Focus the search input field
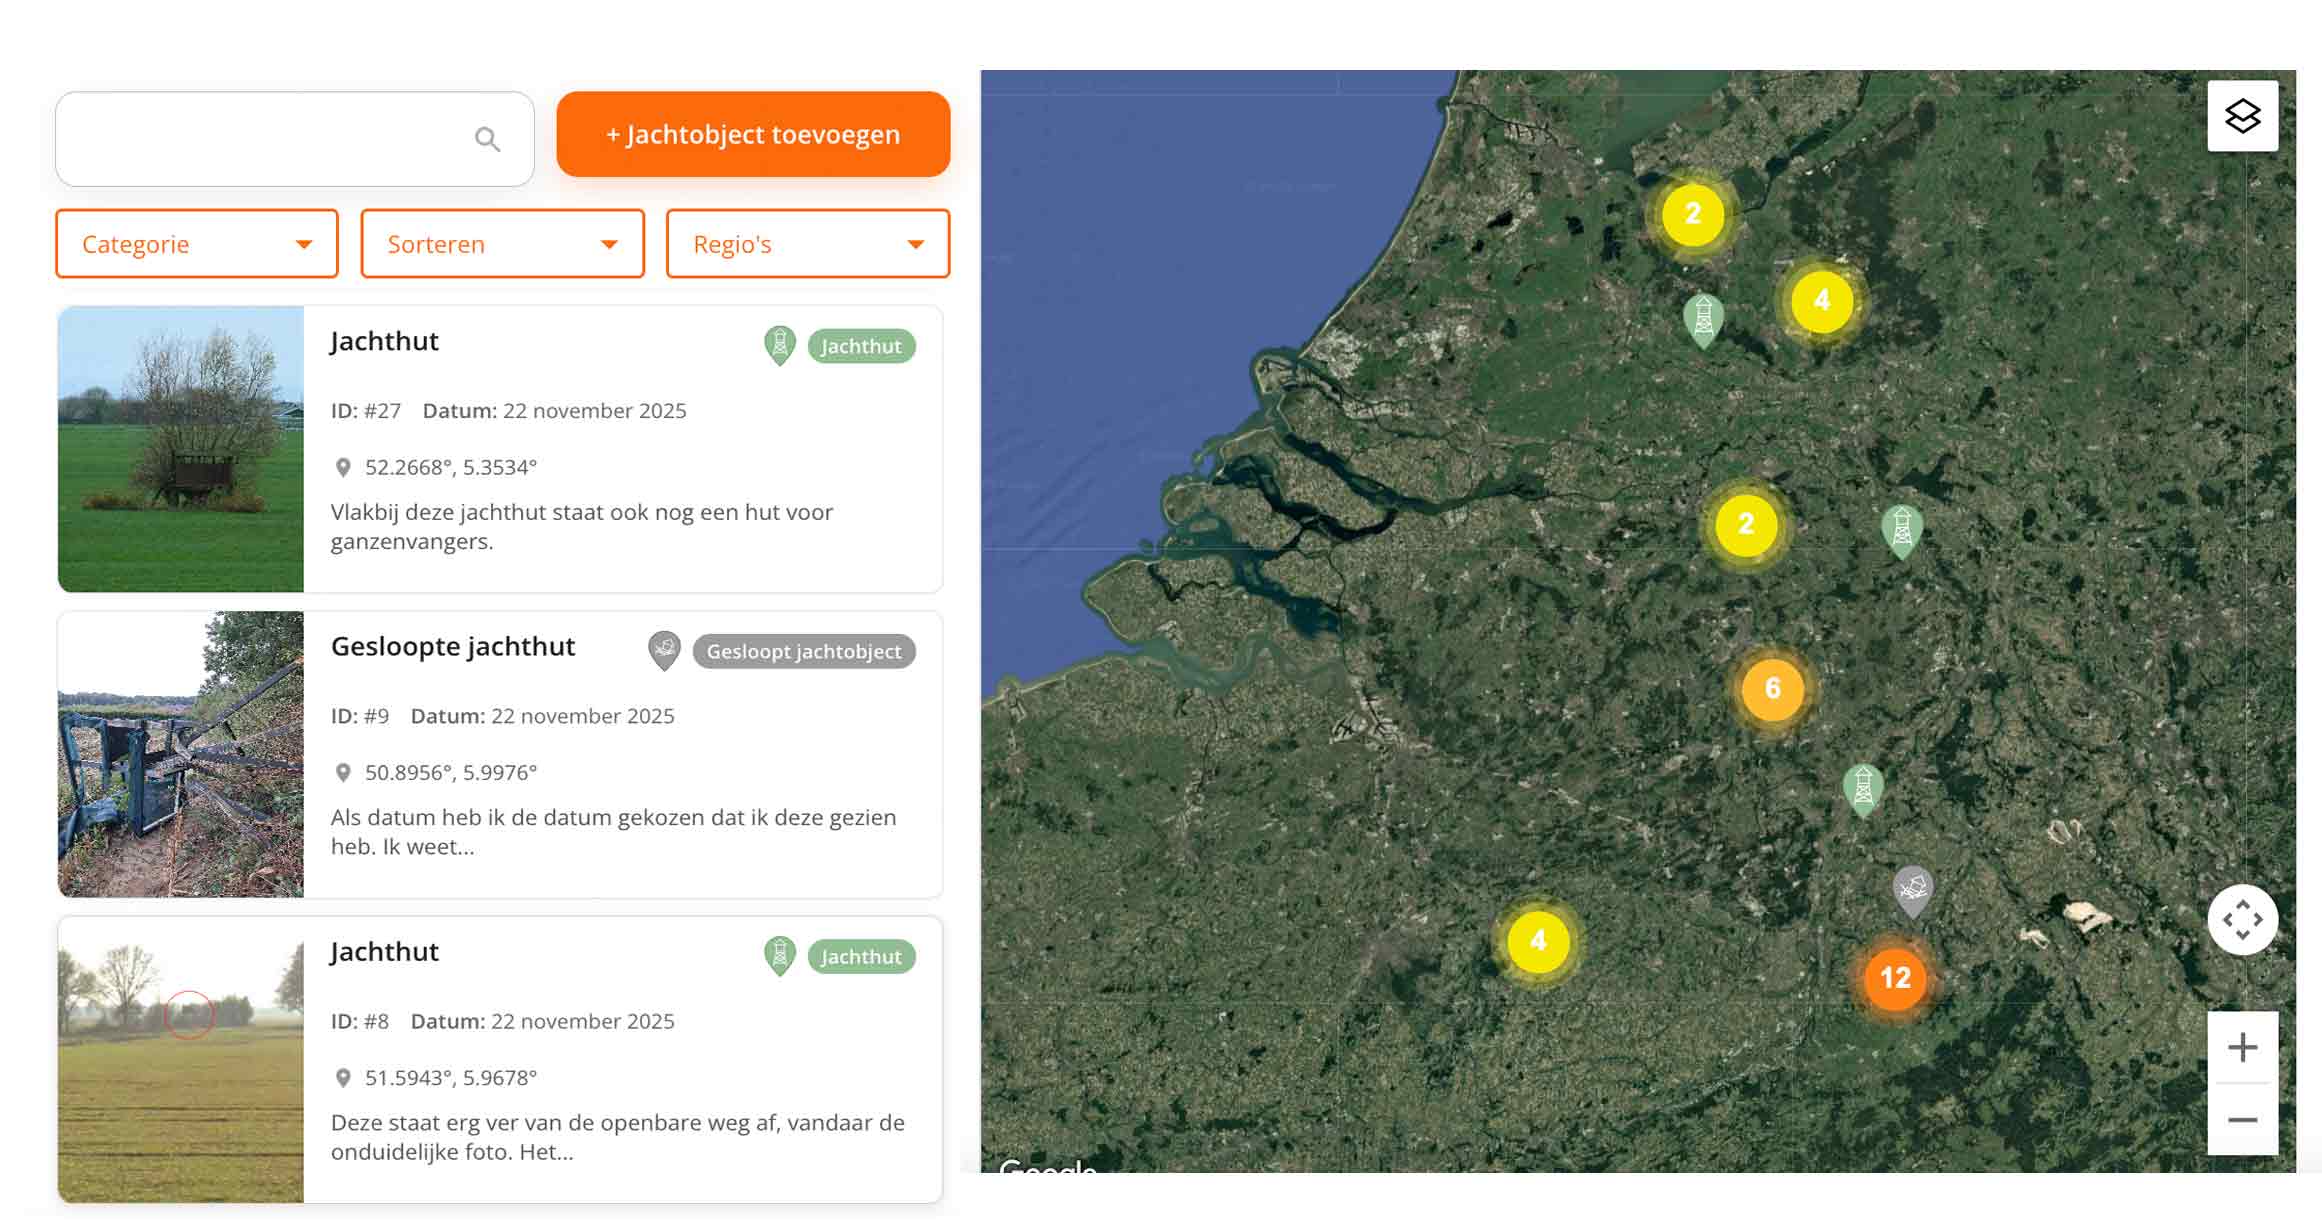 coord(295,139)
